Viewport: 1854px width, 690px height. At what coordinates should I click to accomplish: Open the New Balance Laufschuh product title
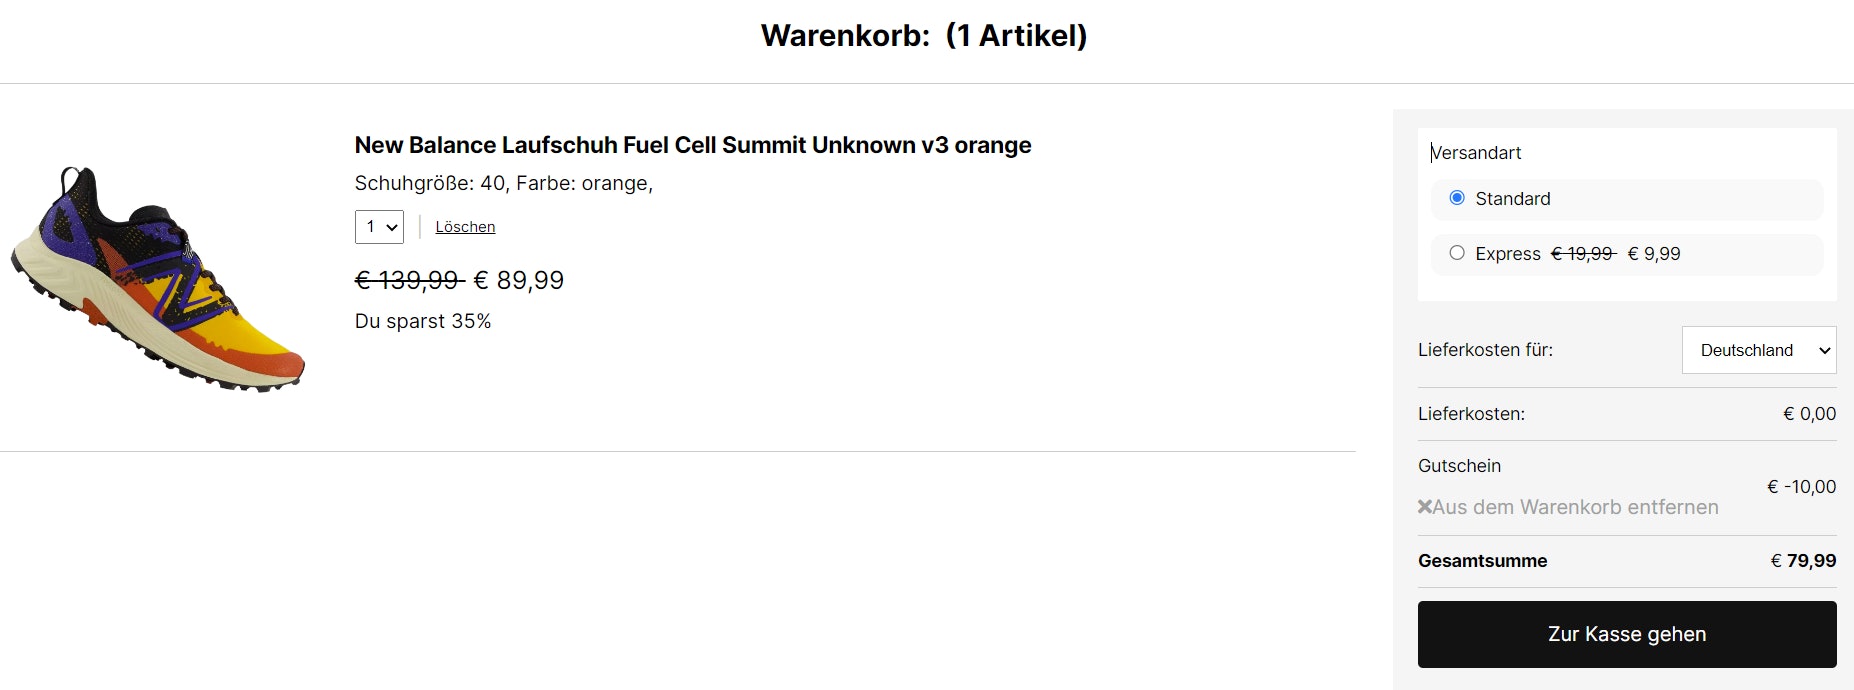coord(692,145)
